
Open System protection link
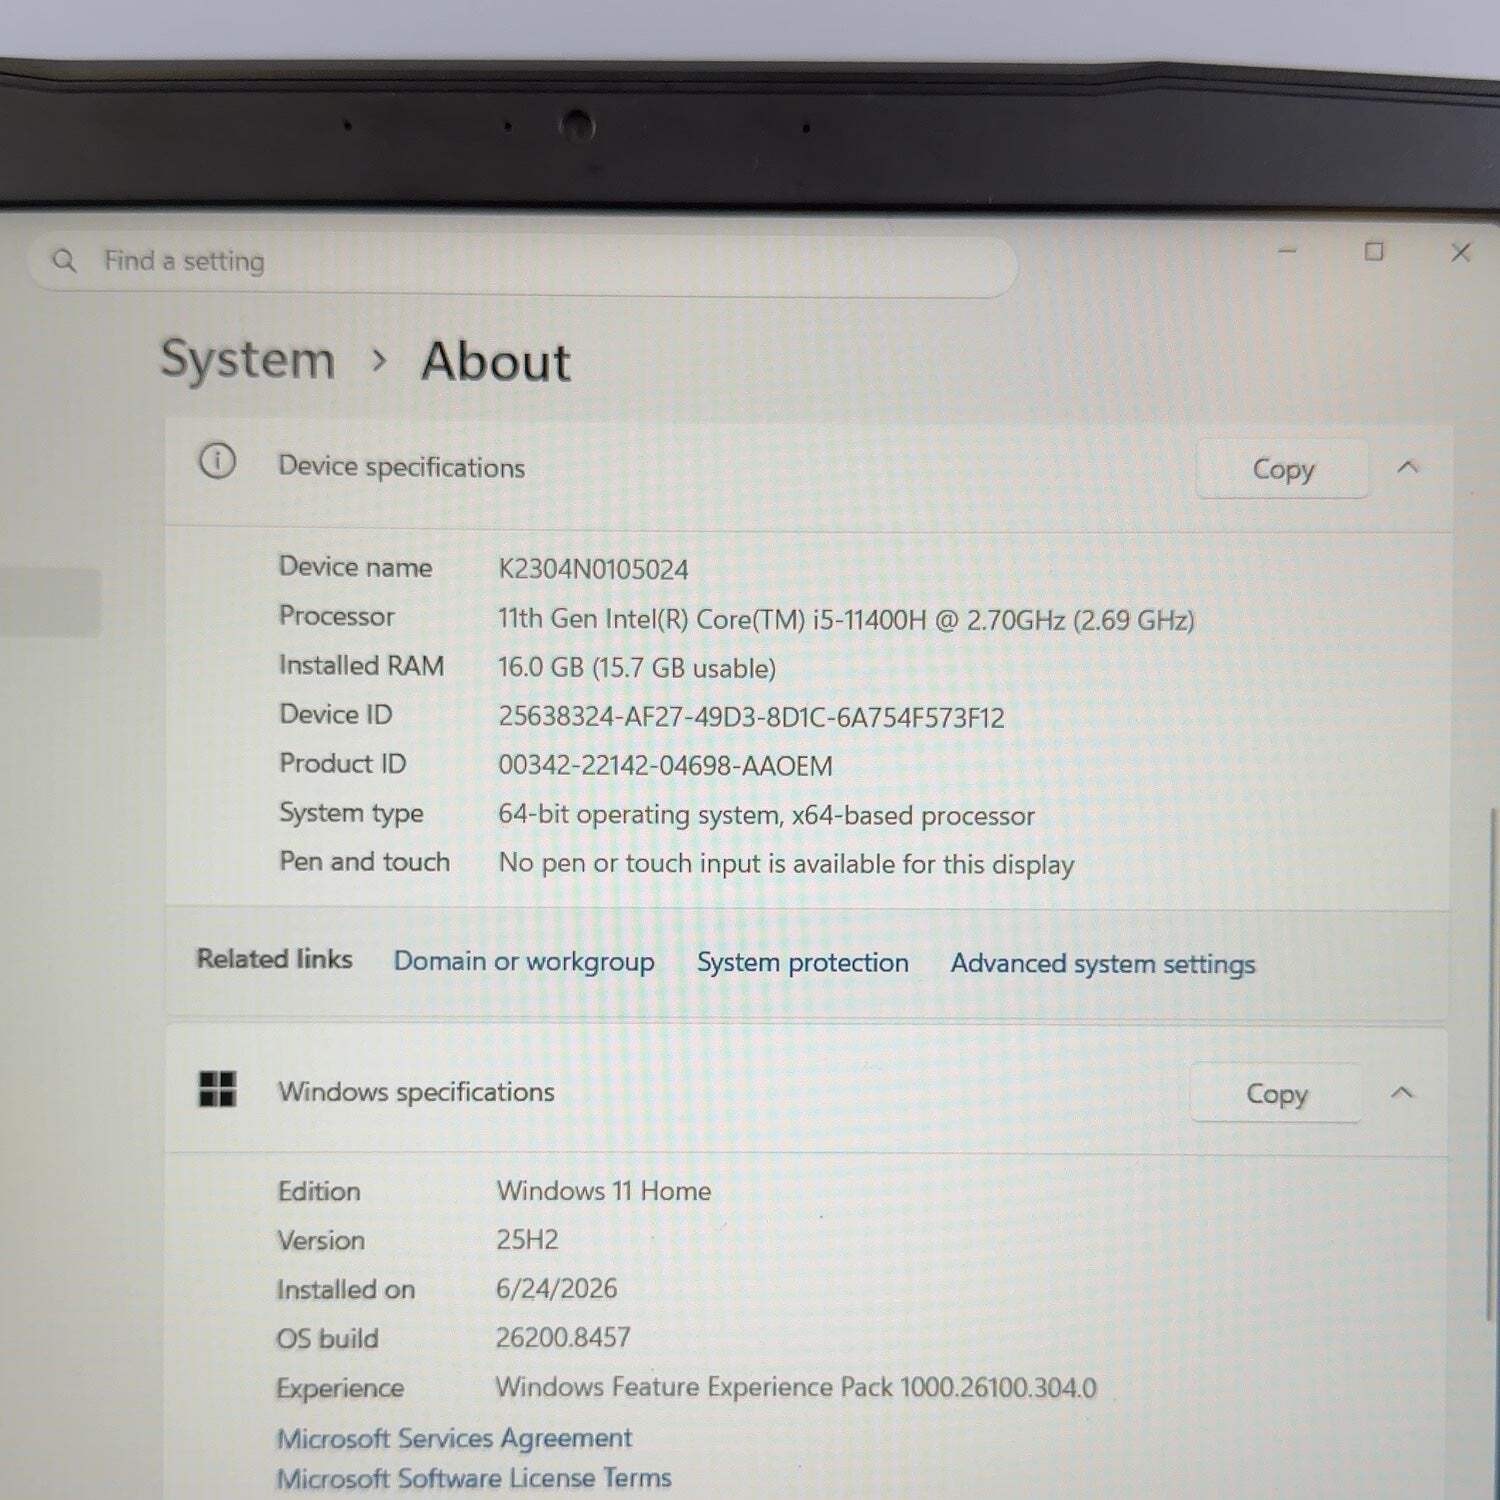[x=803, y=963]
